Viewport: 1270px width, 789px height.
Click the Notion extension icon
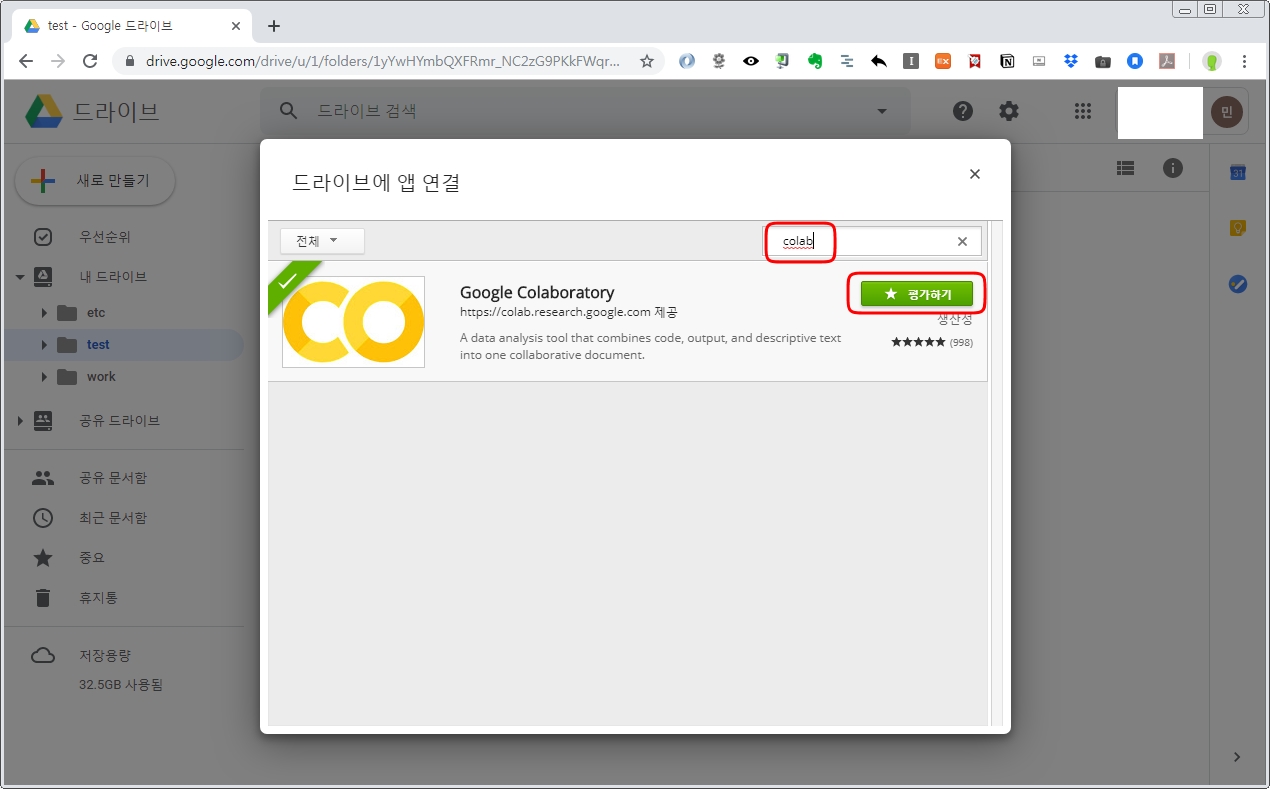pos(1007,61)
